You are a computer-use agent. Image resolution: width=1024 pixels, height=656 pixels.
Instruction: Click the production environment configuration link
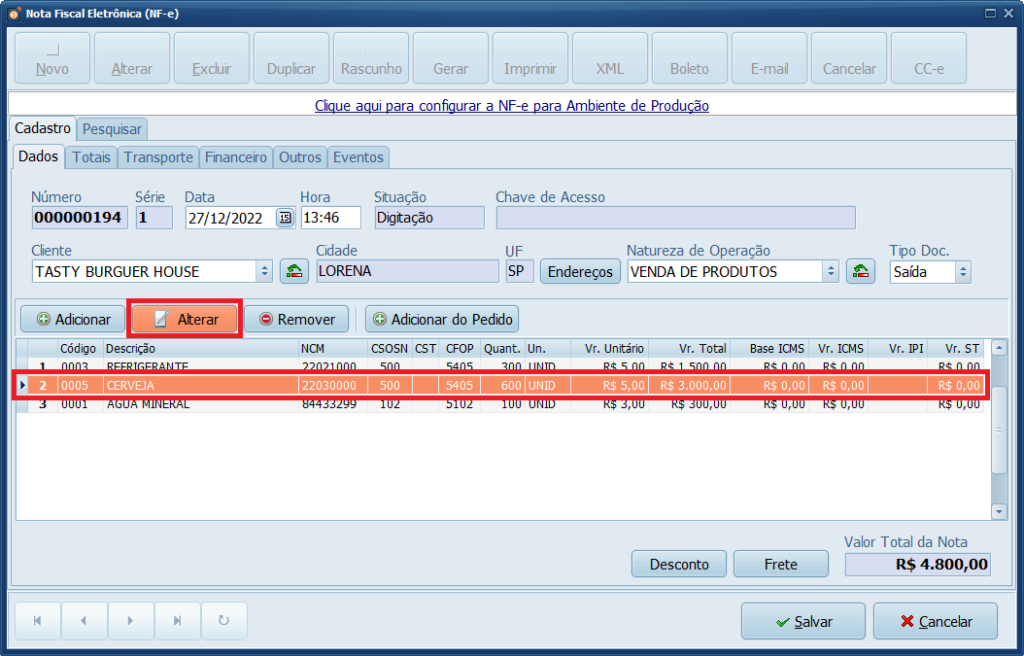point(511,105)
